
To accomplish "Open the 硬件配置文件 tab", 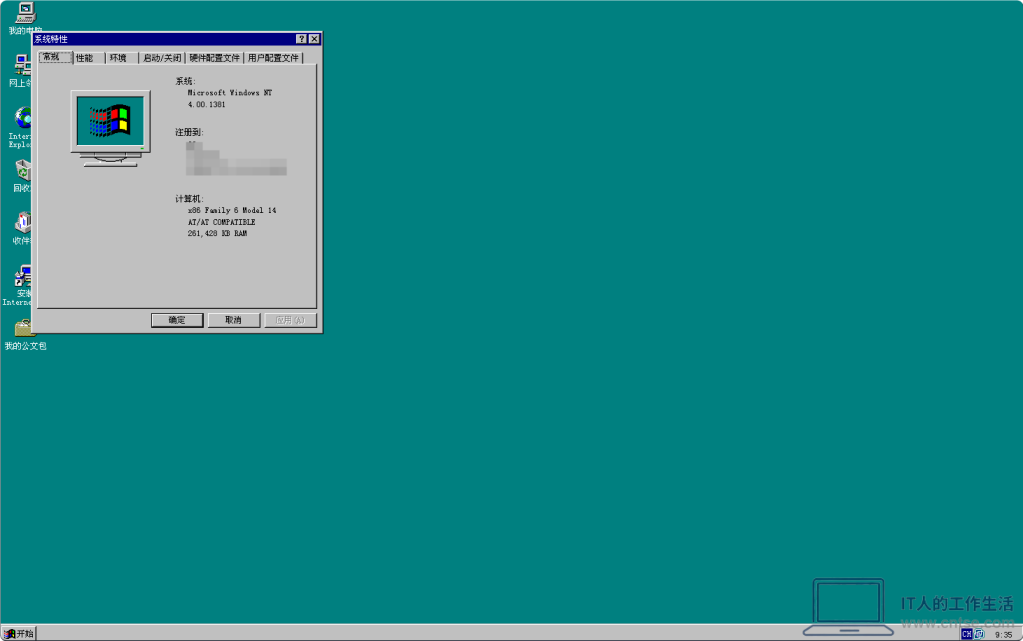I will (214, 58).
